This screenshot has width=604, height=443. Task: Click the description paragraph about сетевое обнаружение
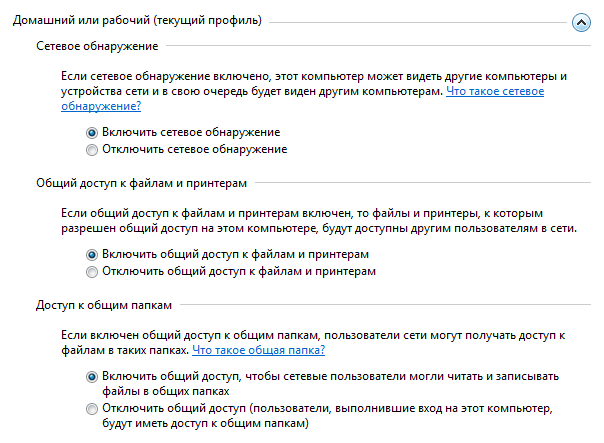point(300,76)
